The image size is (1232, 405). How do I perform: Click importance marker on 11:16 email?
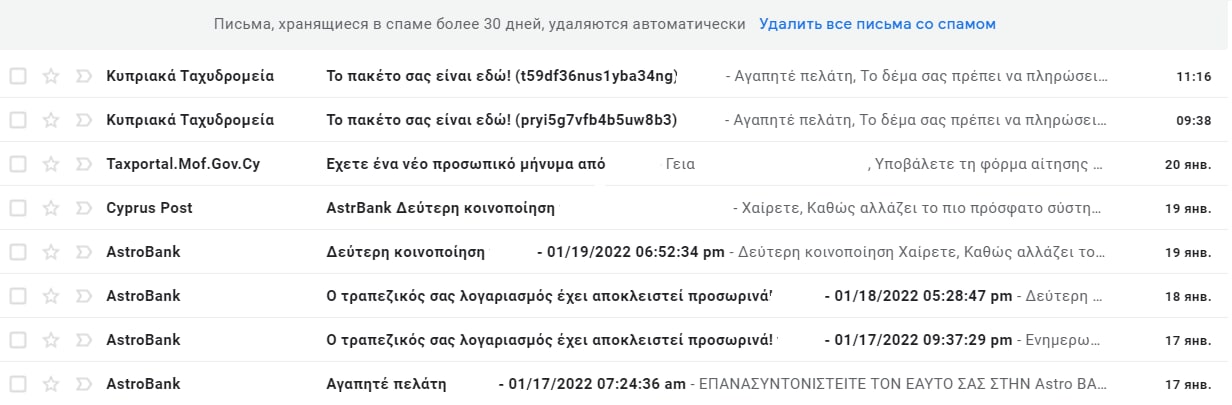click(x=83, y=76)
